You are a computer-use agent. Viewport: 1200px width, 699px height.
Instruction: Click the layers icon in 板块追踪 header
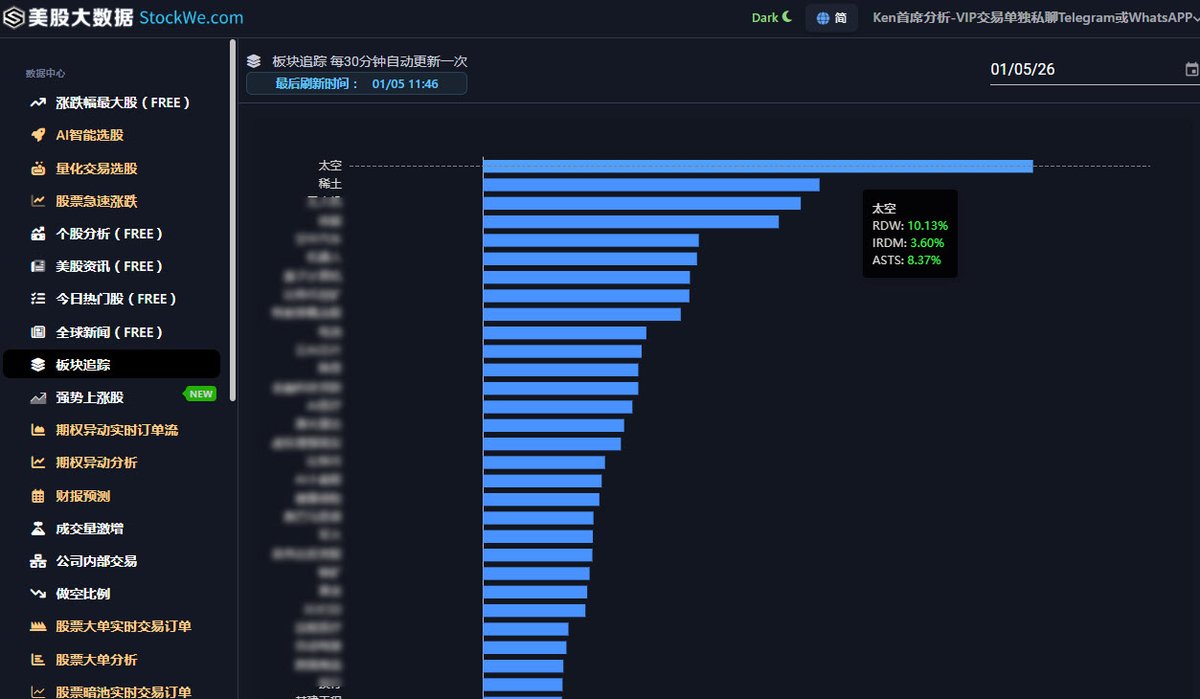coord(254,62)
